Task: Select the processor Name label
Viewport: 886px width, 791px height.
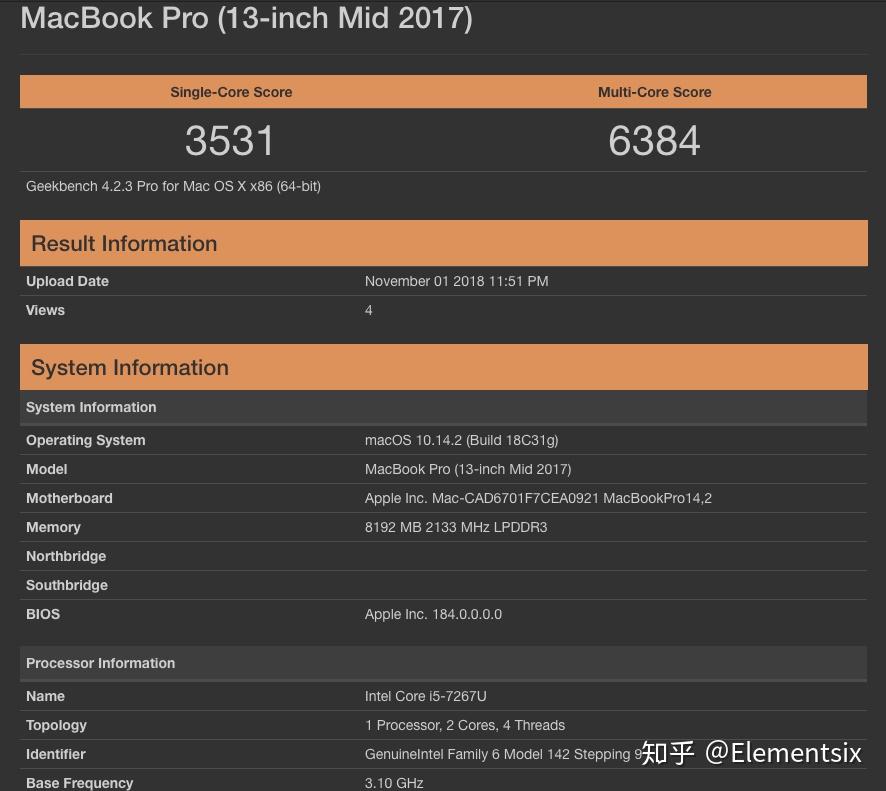Action: (x=45, y=696)
